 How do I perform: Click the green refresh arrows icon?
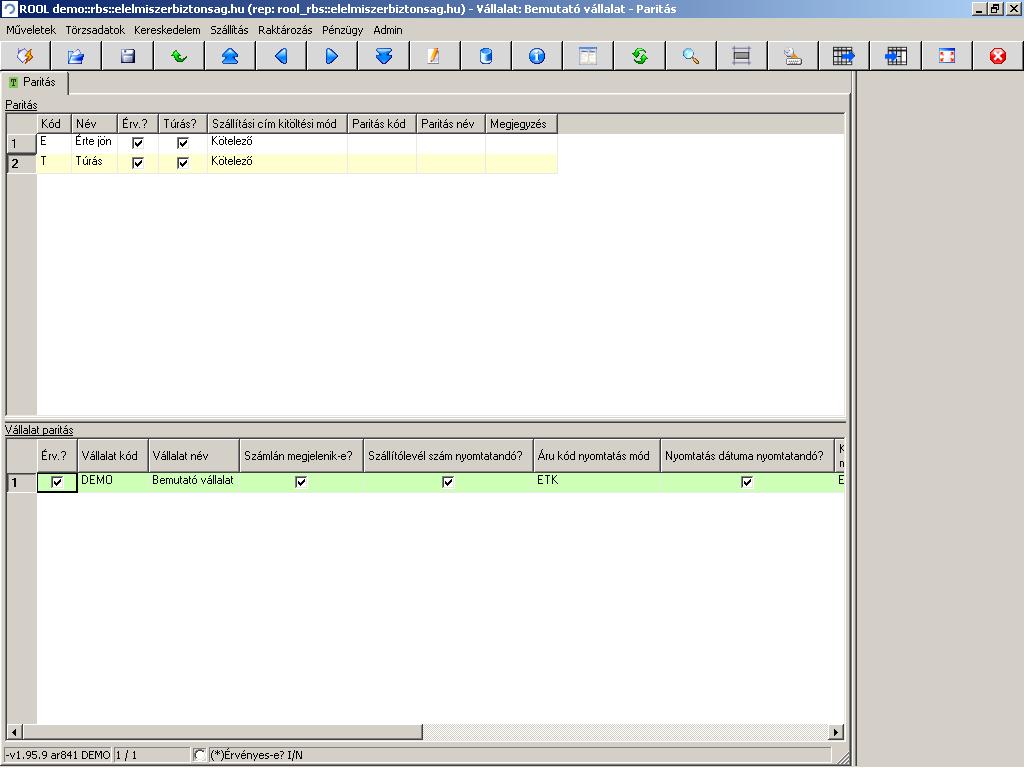point(639,56)
